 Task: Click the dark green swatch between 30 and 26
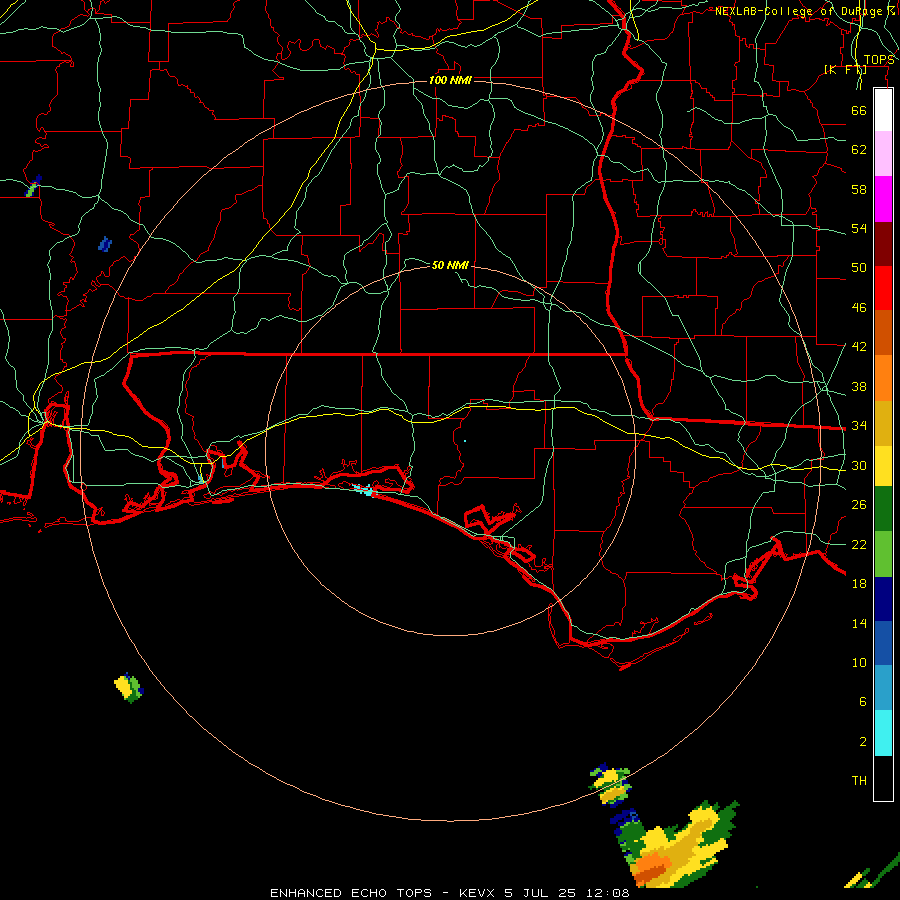(883, 509)
